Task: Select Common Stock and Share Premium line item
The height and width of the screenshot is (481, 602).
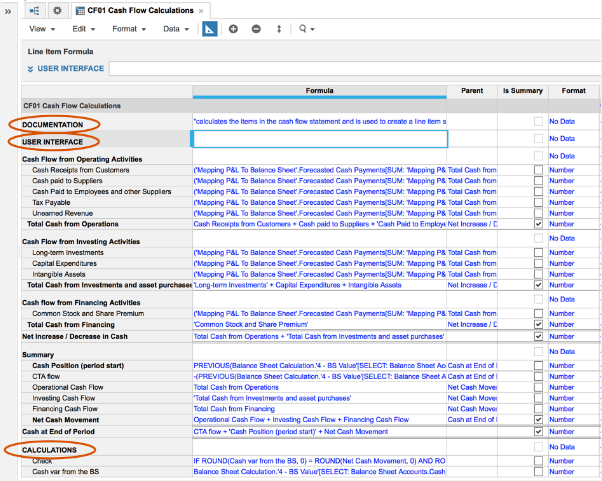Action: click(x=107, y=314)
